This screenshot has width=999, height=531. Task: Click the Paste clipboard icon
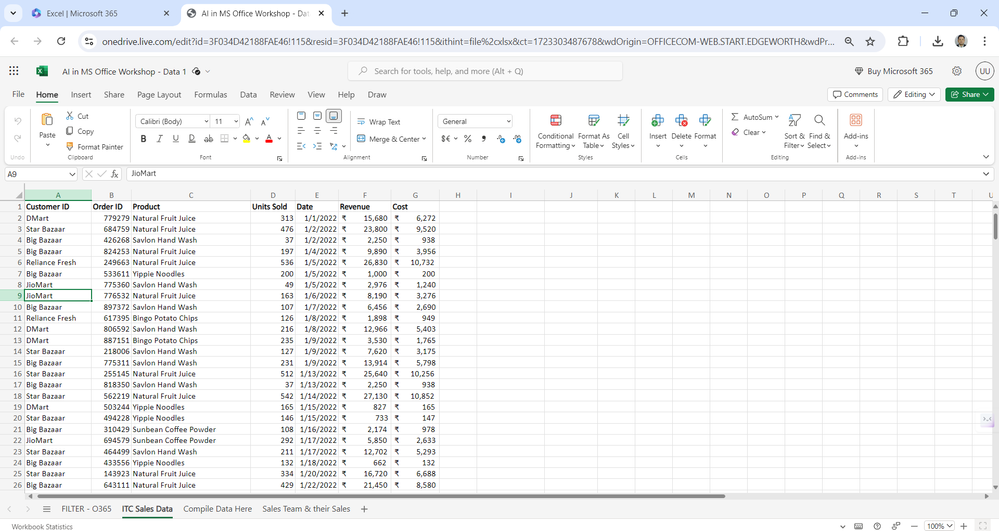47,120
